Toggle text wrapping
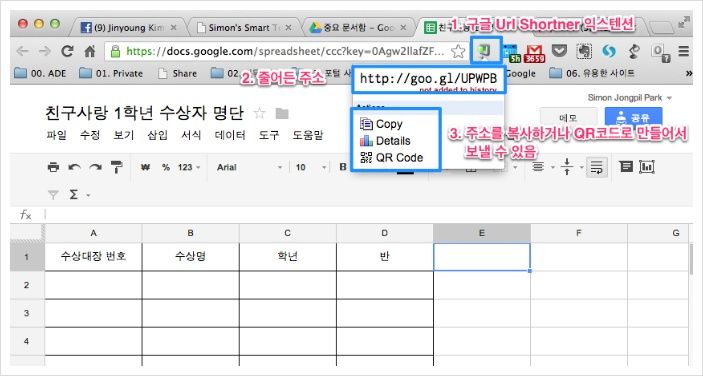703x376 pixels. click(597, 167)
